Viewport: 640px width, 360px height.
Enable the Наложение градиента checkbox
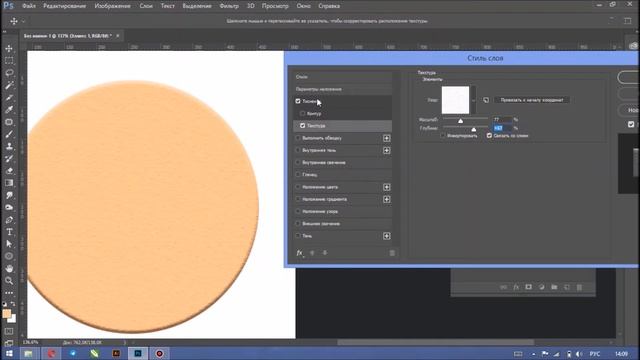(x=298, y=199)
